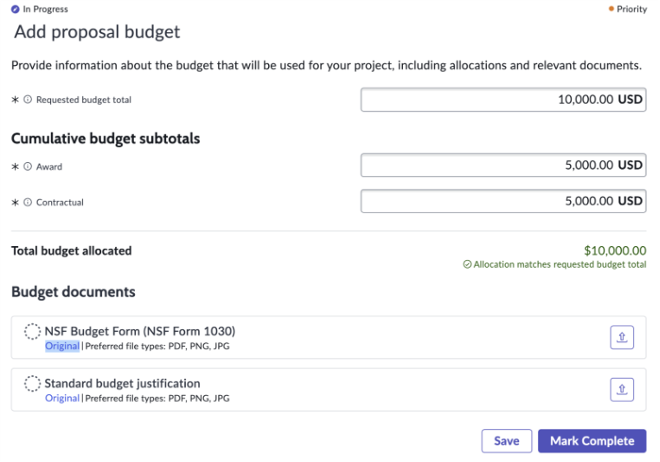Image resolution: width=660 pixels, height=462 pixels.
Task: Edit the Requested budget total field
Action: tap(503, 100)
